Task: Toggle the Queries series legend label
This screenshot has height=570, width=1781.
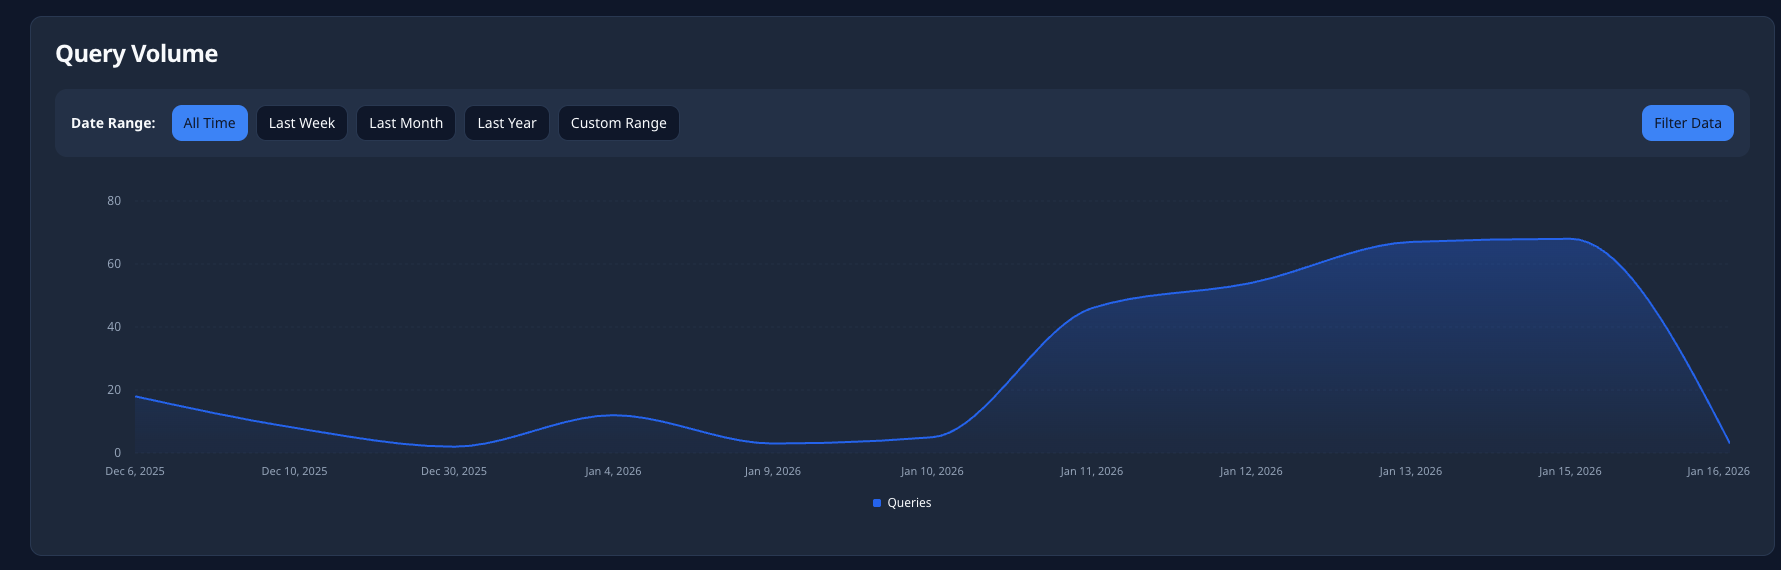Action: pos(909,503)
